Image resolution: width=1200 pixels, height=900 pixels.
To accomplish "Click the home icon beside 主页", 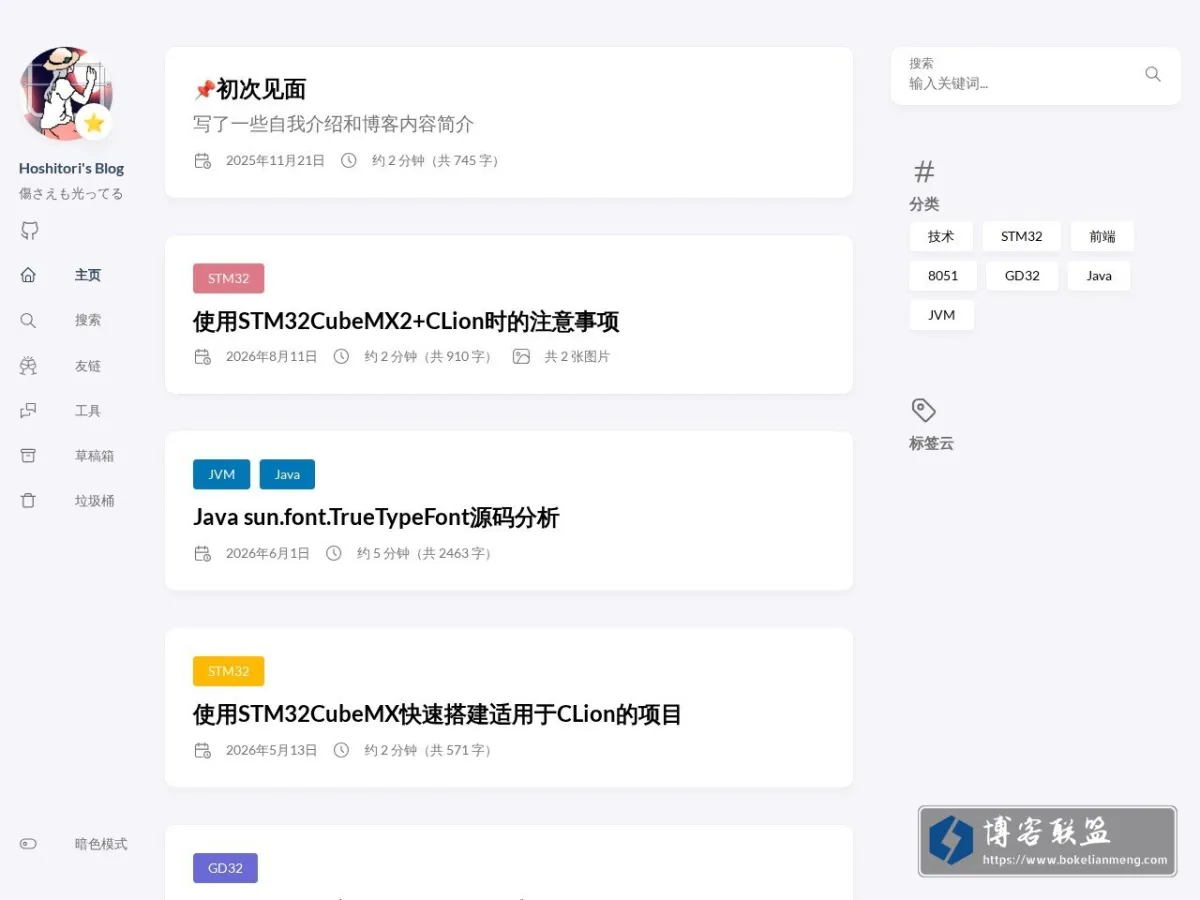I will pos(28,275).
